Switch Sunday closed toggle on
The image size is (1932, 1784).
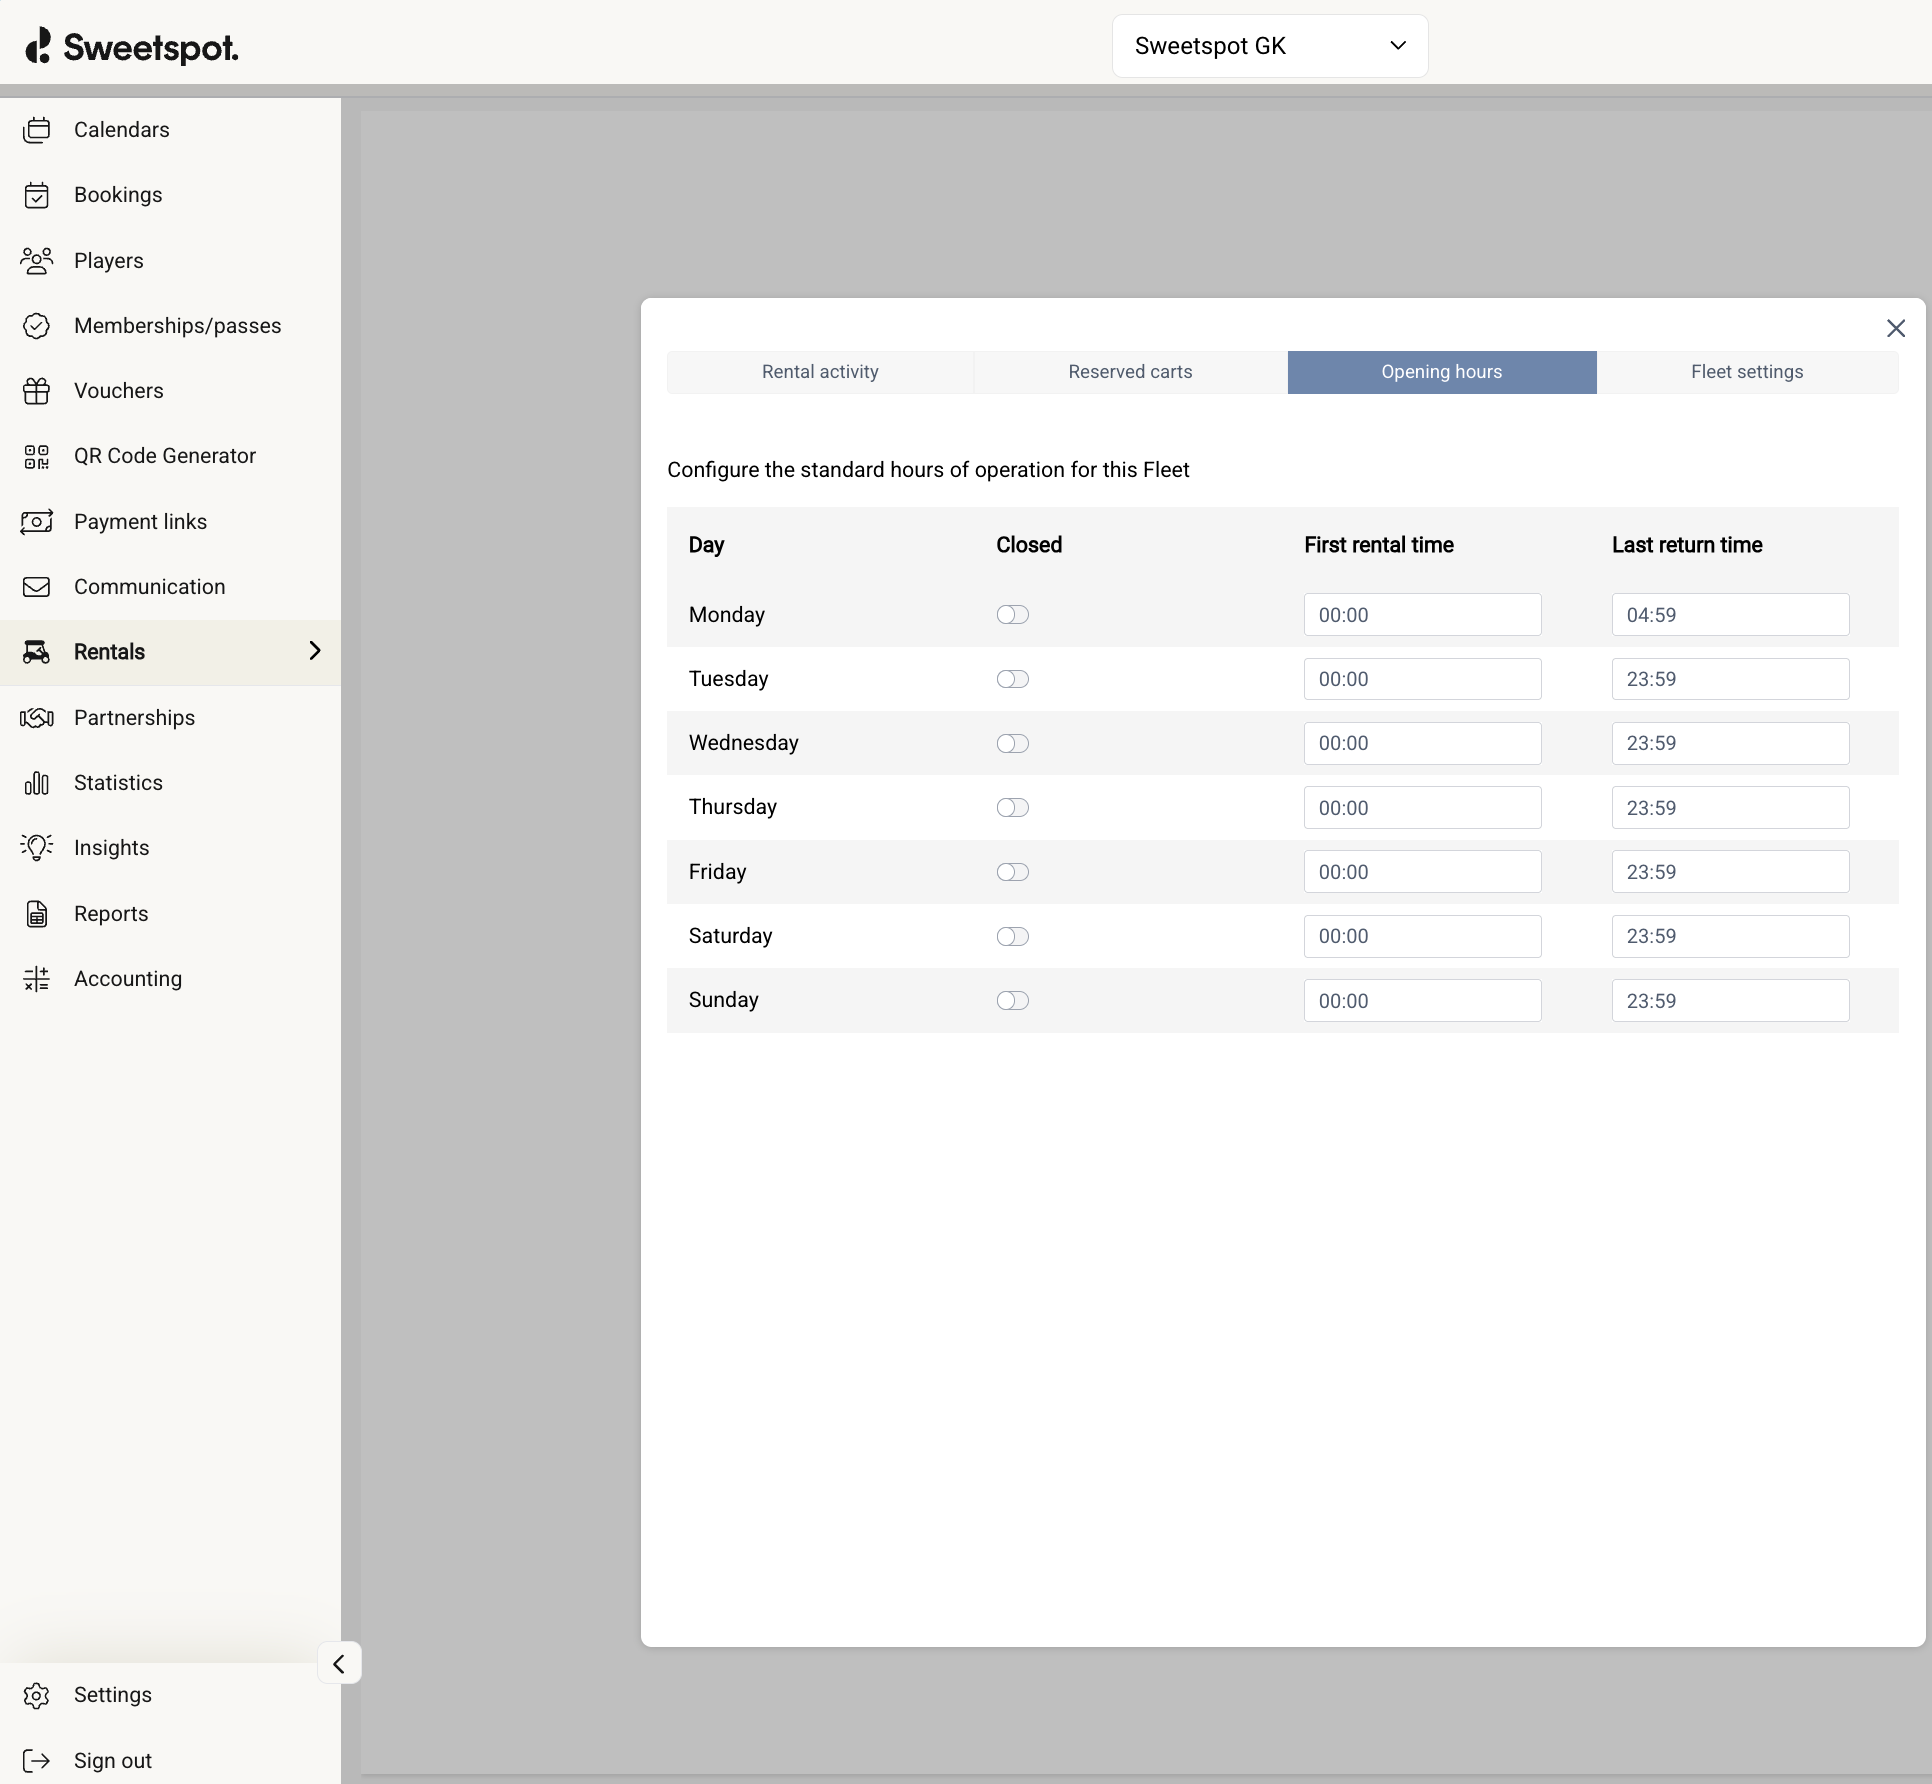(1012, 1001)
